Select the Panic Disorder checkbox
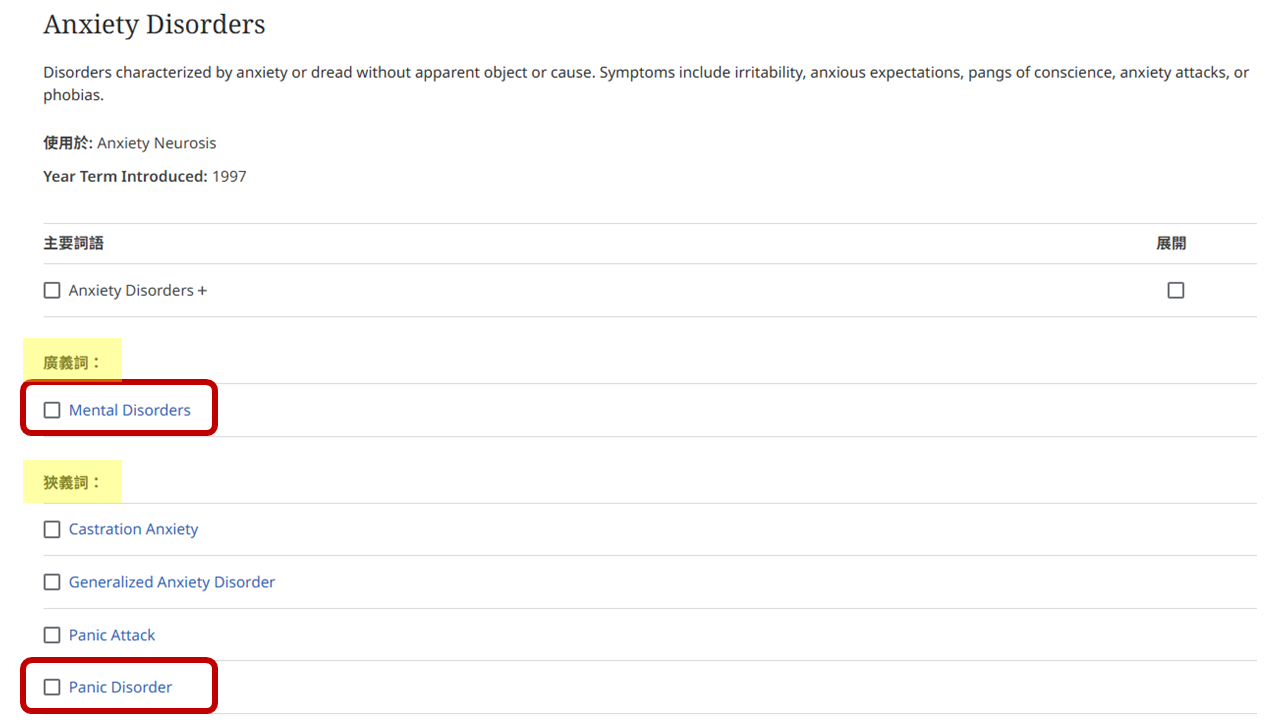 click(52, 687)
